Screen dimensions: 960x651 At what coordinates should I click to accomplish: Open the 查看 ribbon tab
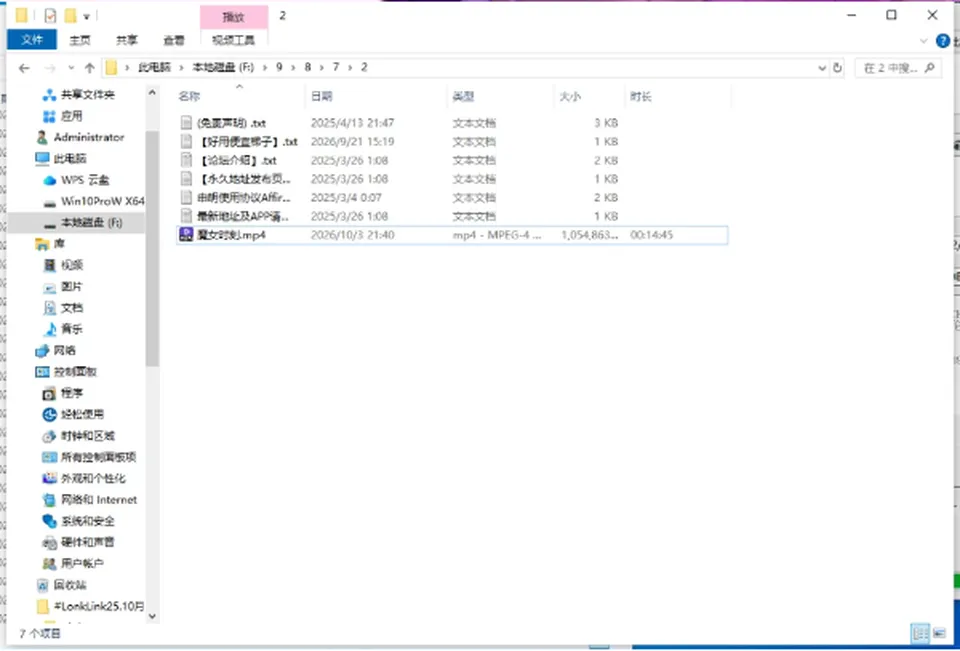click(174, 40)
